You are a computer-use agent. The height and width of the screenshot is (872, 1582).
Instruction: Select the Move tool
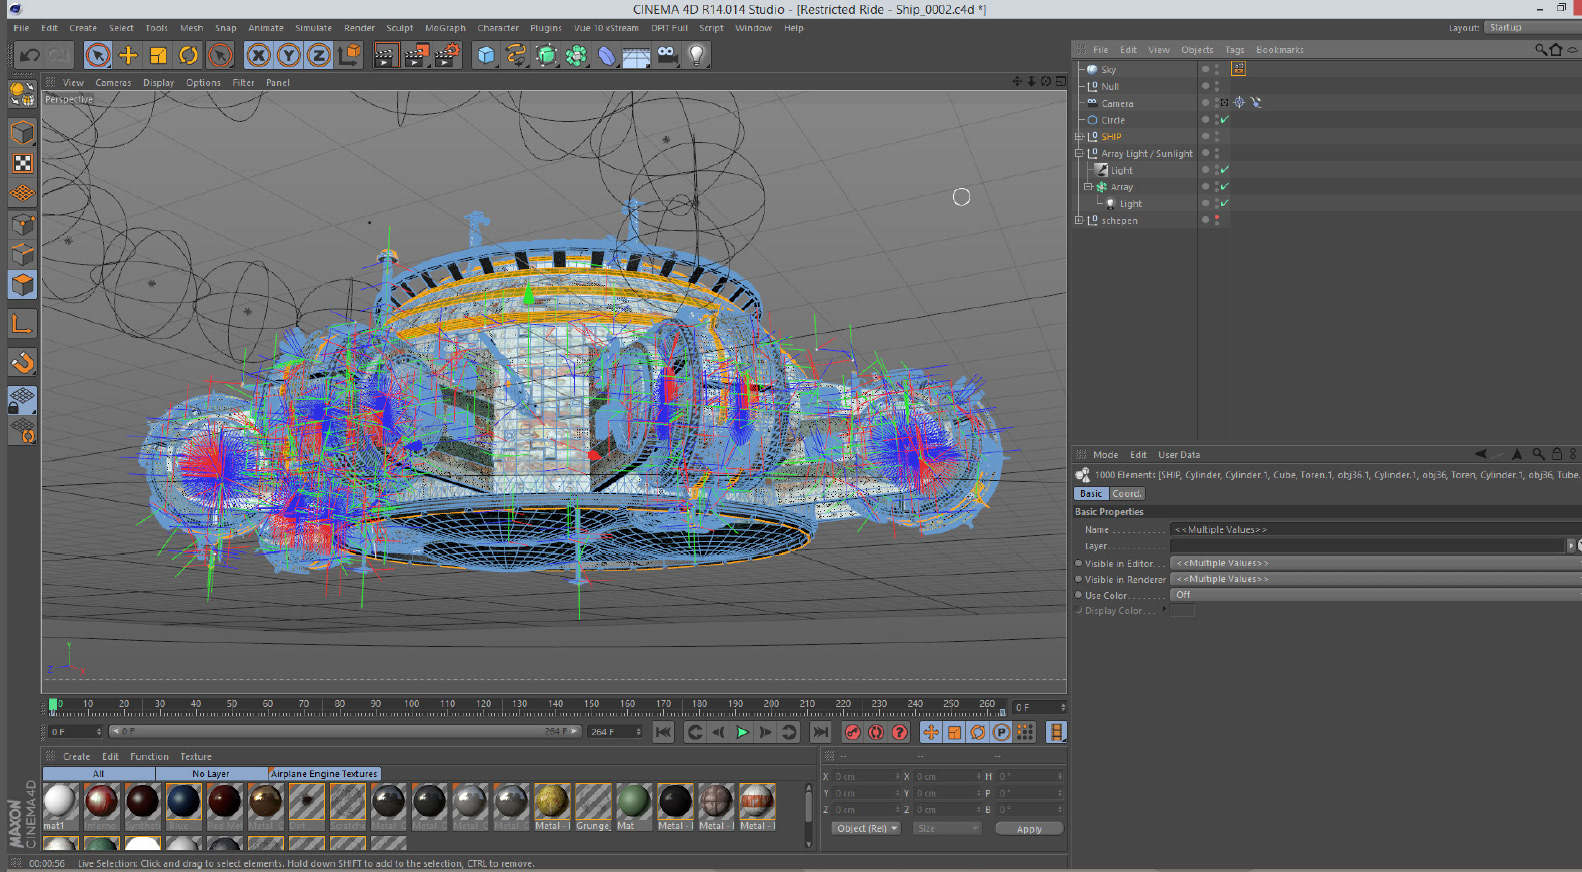(128, 55)
